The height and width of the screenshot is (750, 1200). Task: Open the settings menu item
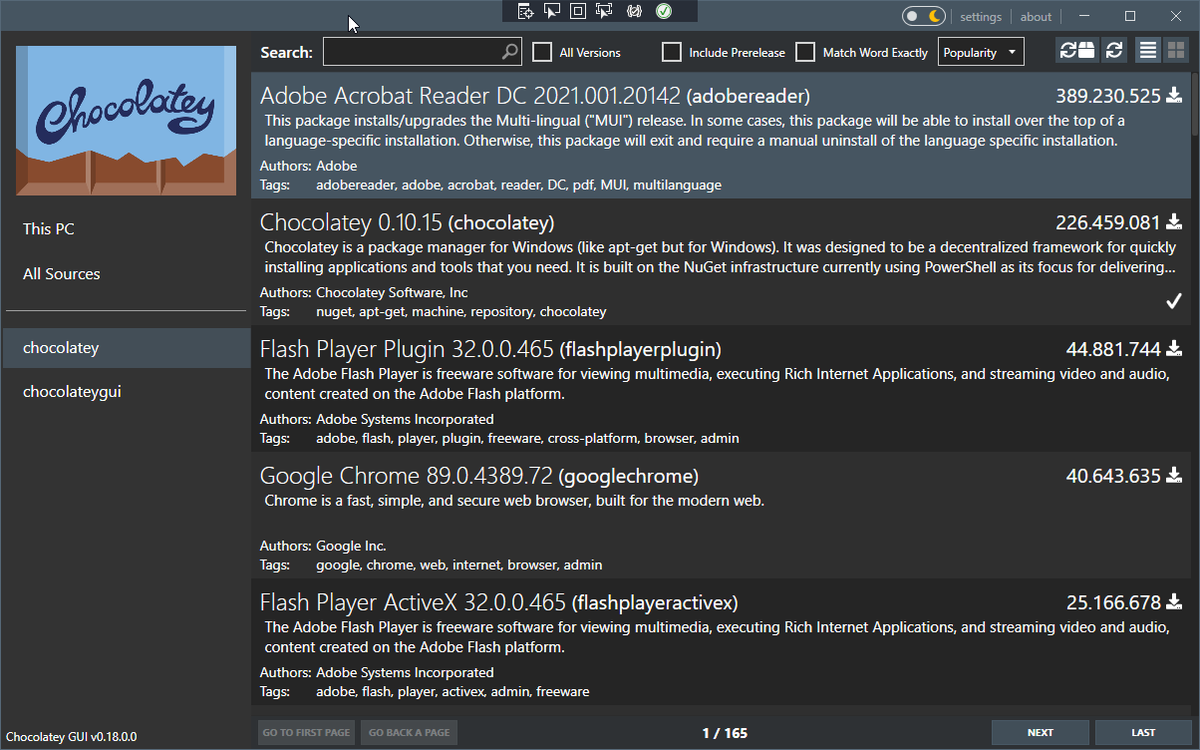(x=981, y=16)
